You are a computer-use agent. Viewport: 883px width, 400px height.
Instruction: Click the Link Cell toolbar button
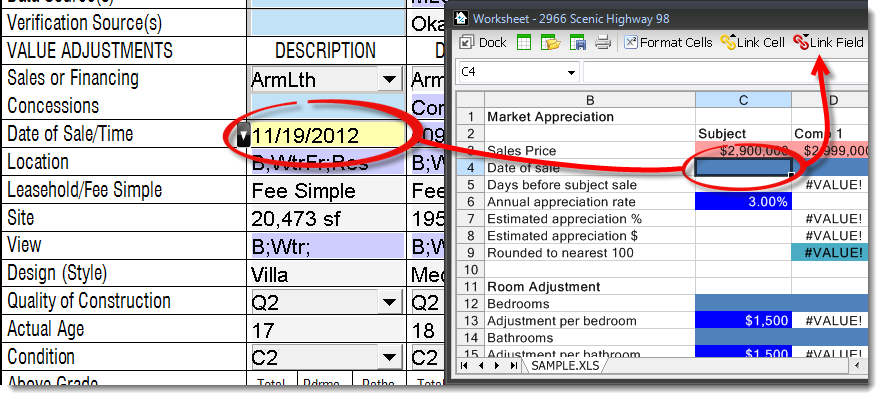coord(753,42)
